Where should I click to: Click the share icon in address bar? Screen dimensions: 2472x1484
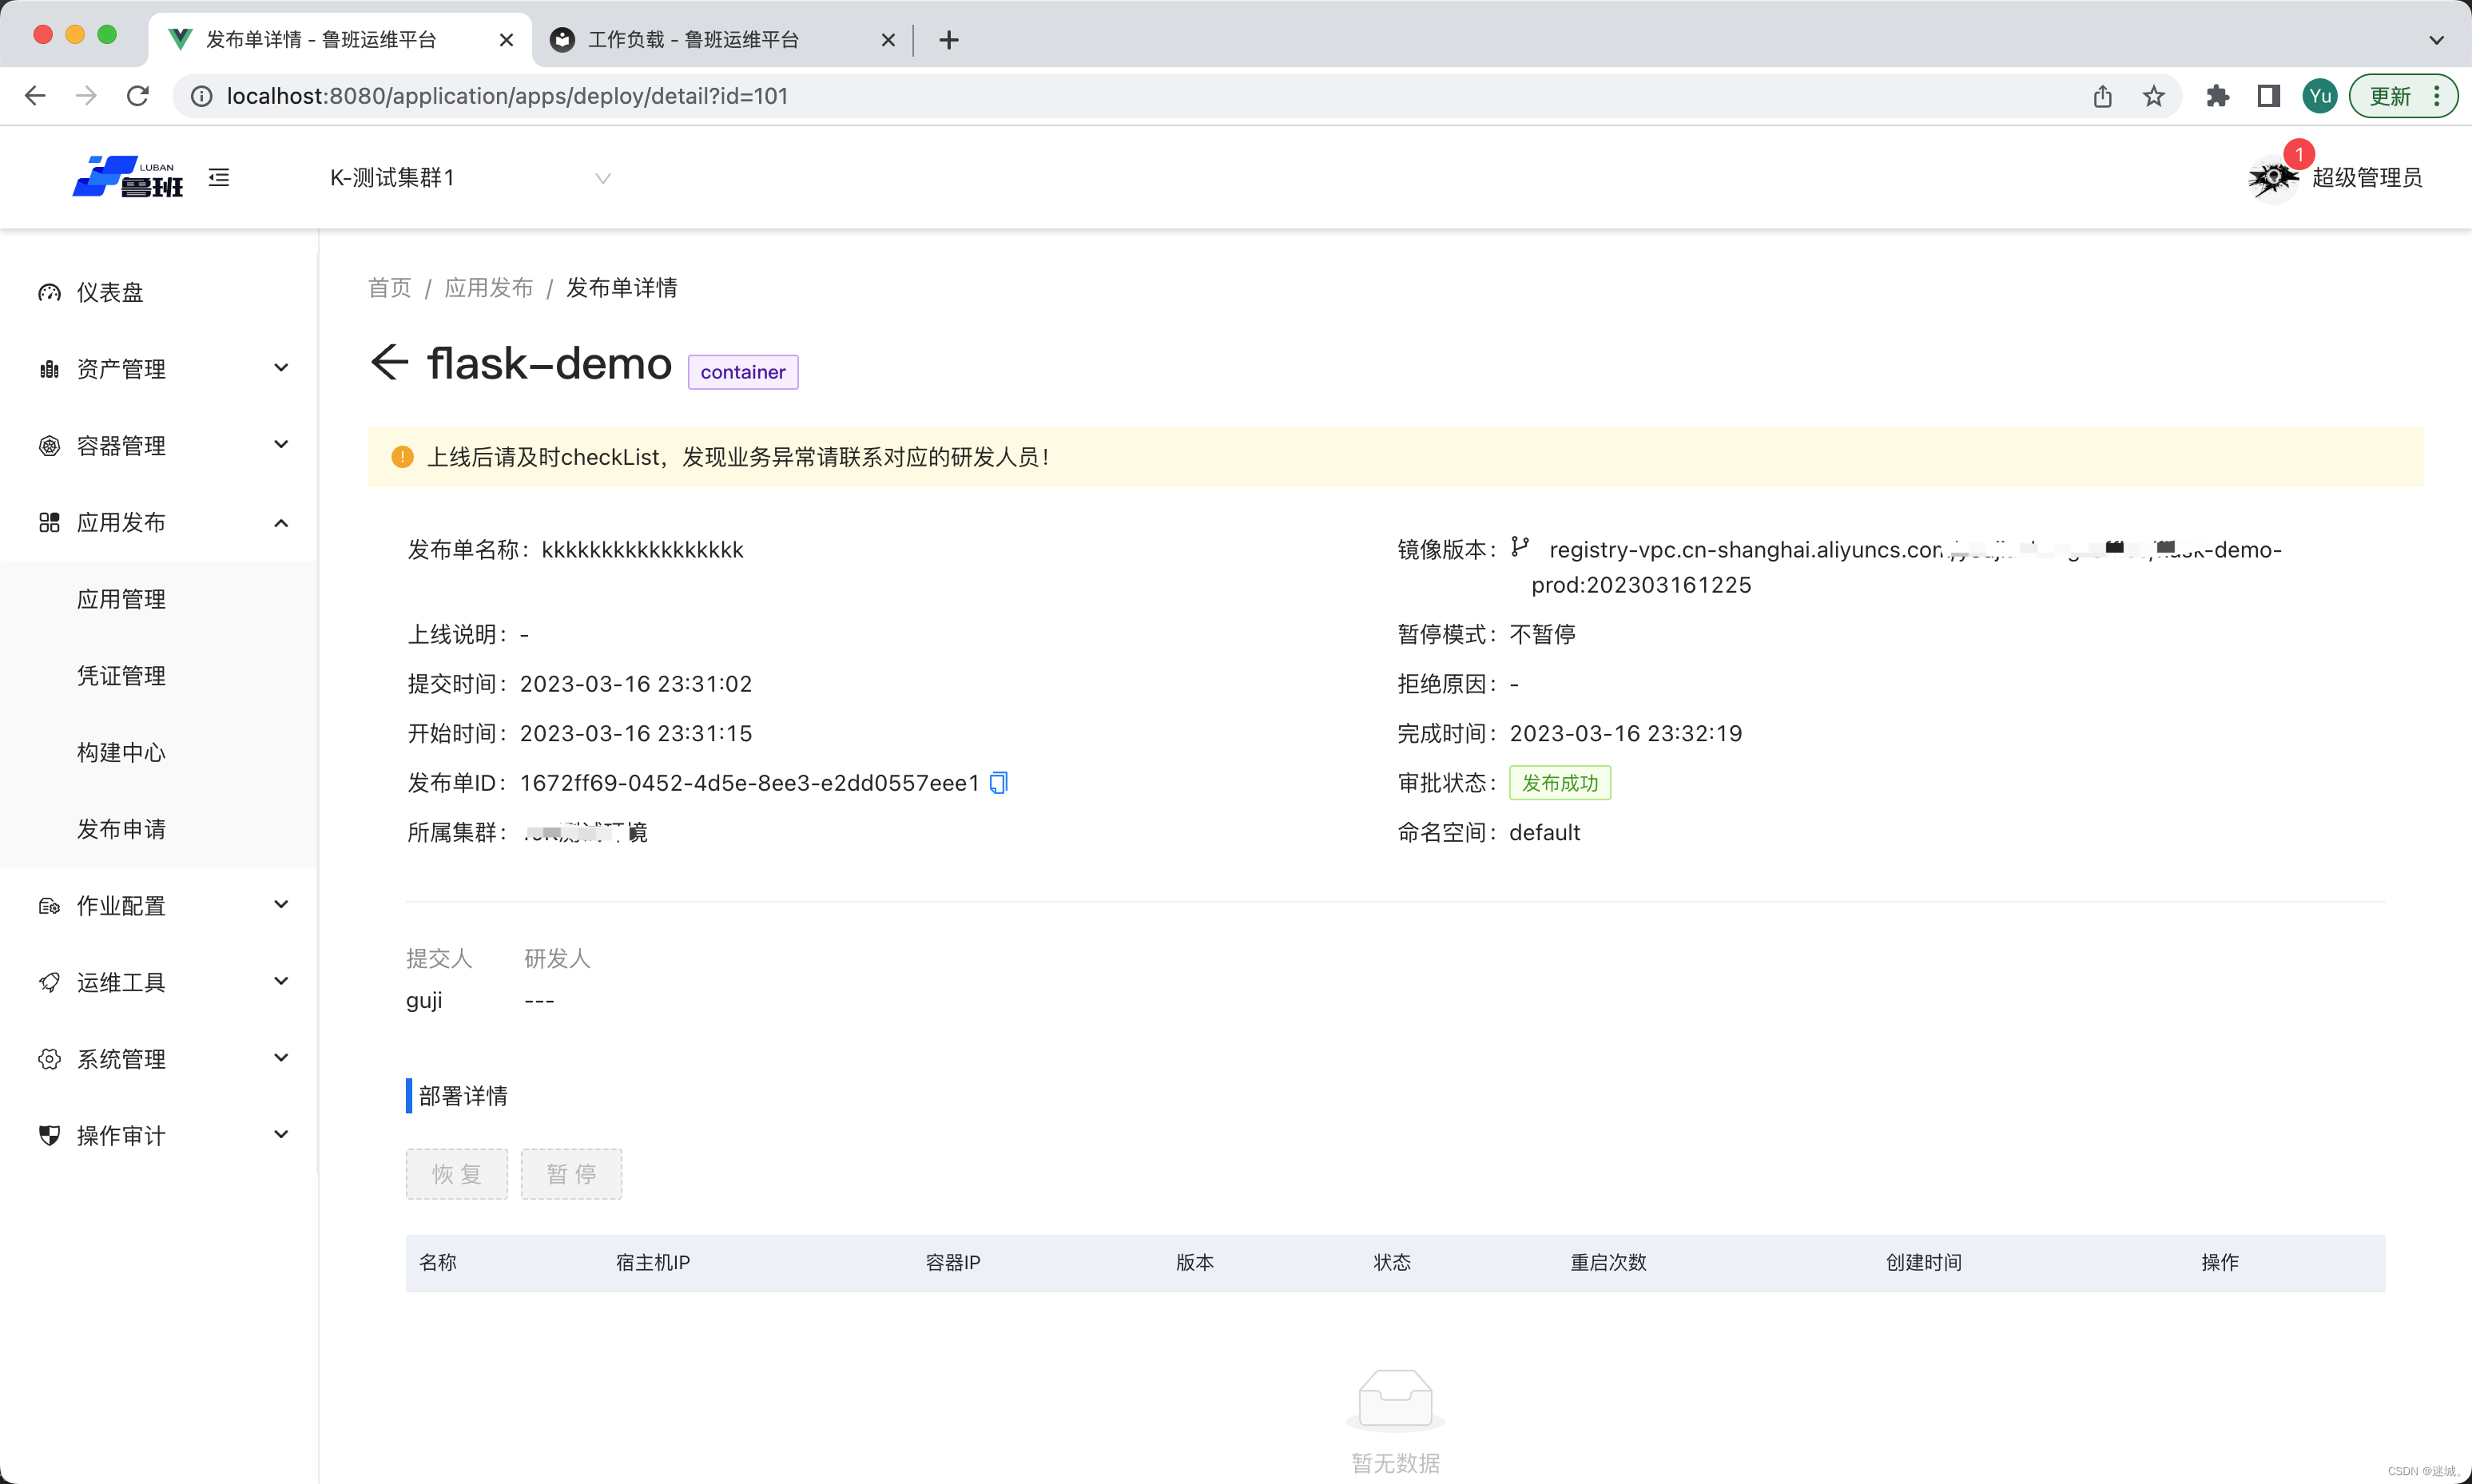(x=2102, y=96)
